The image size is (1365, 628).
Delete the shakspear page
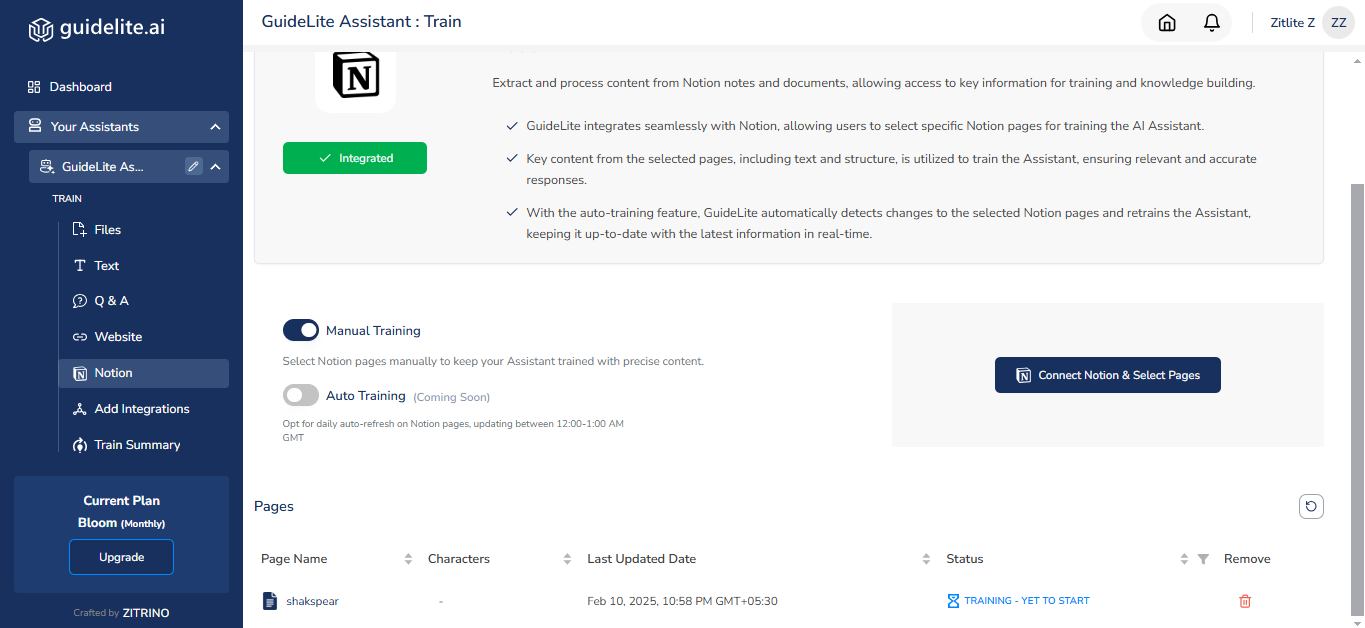pos(1245,601)
